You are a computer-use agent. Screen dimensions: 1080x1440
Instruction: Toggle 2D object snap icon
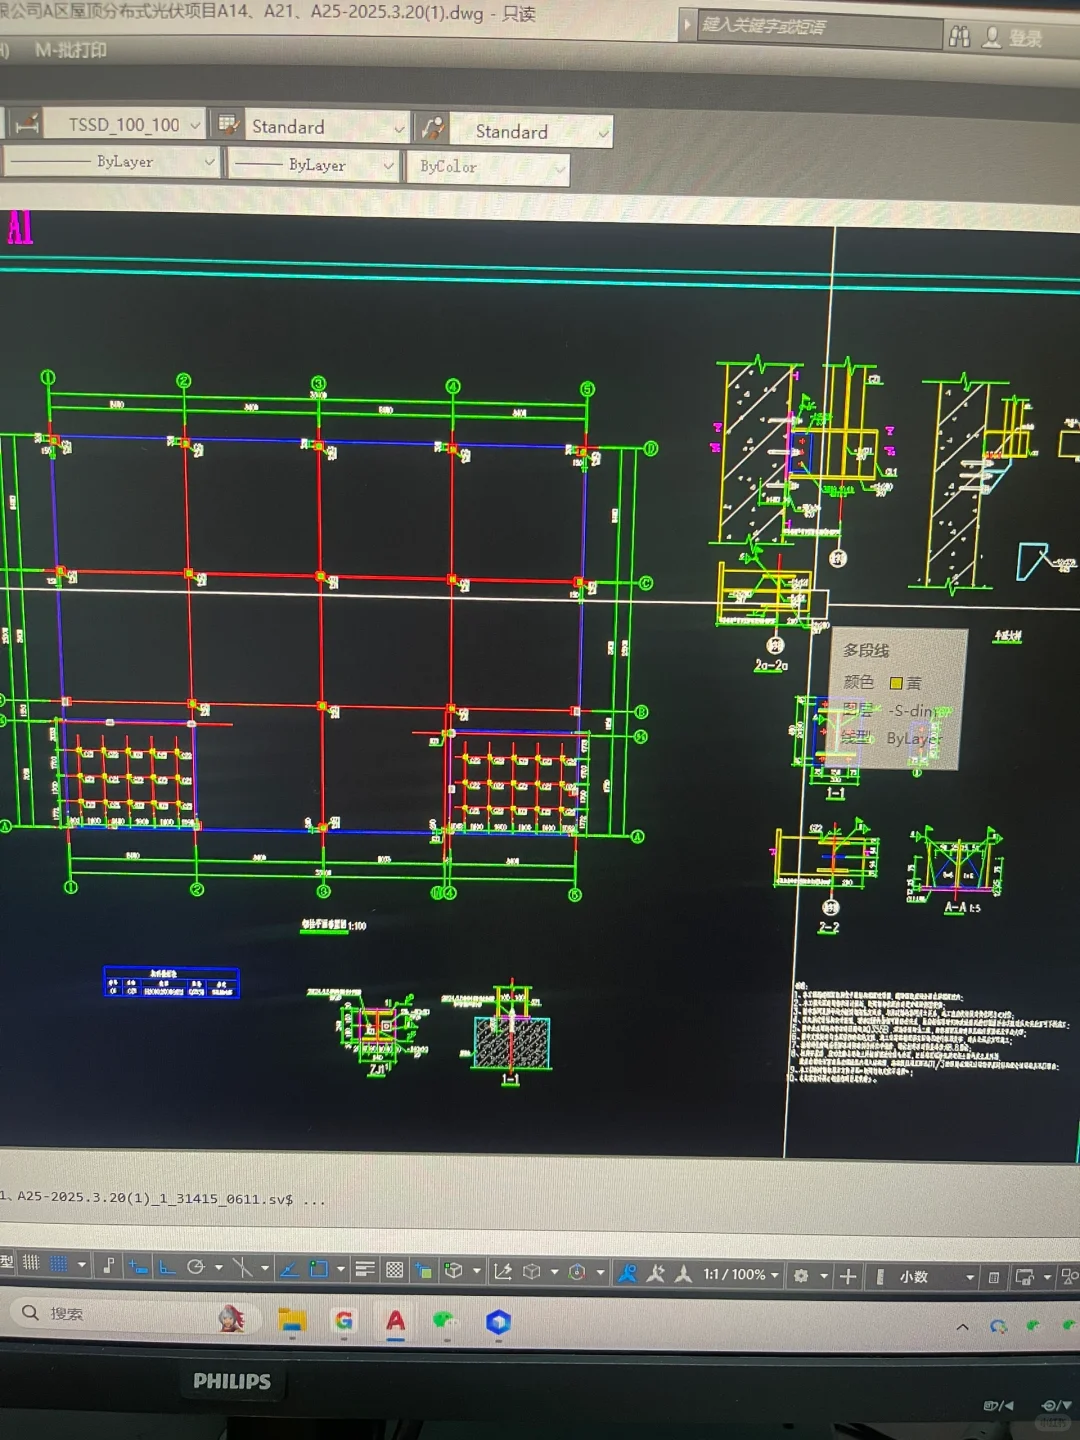click(319, 1269)
